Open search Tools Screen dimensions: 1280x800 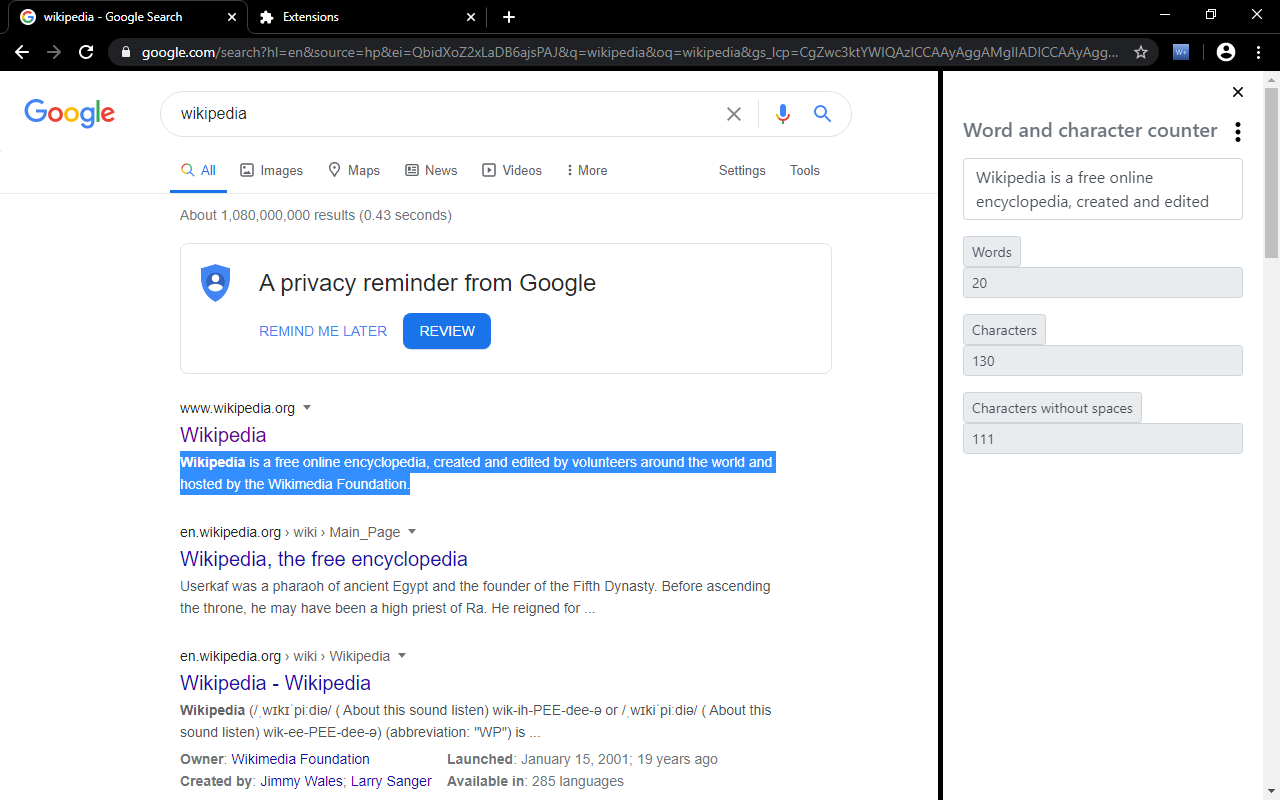tap(805, 171)
